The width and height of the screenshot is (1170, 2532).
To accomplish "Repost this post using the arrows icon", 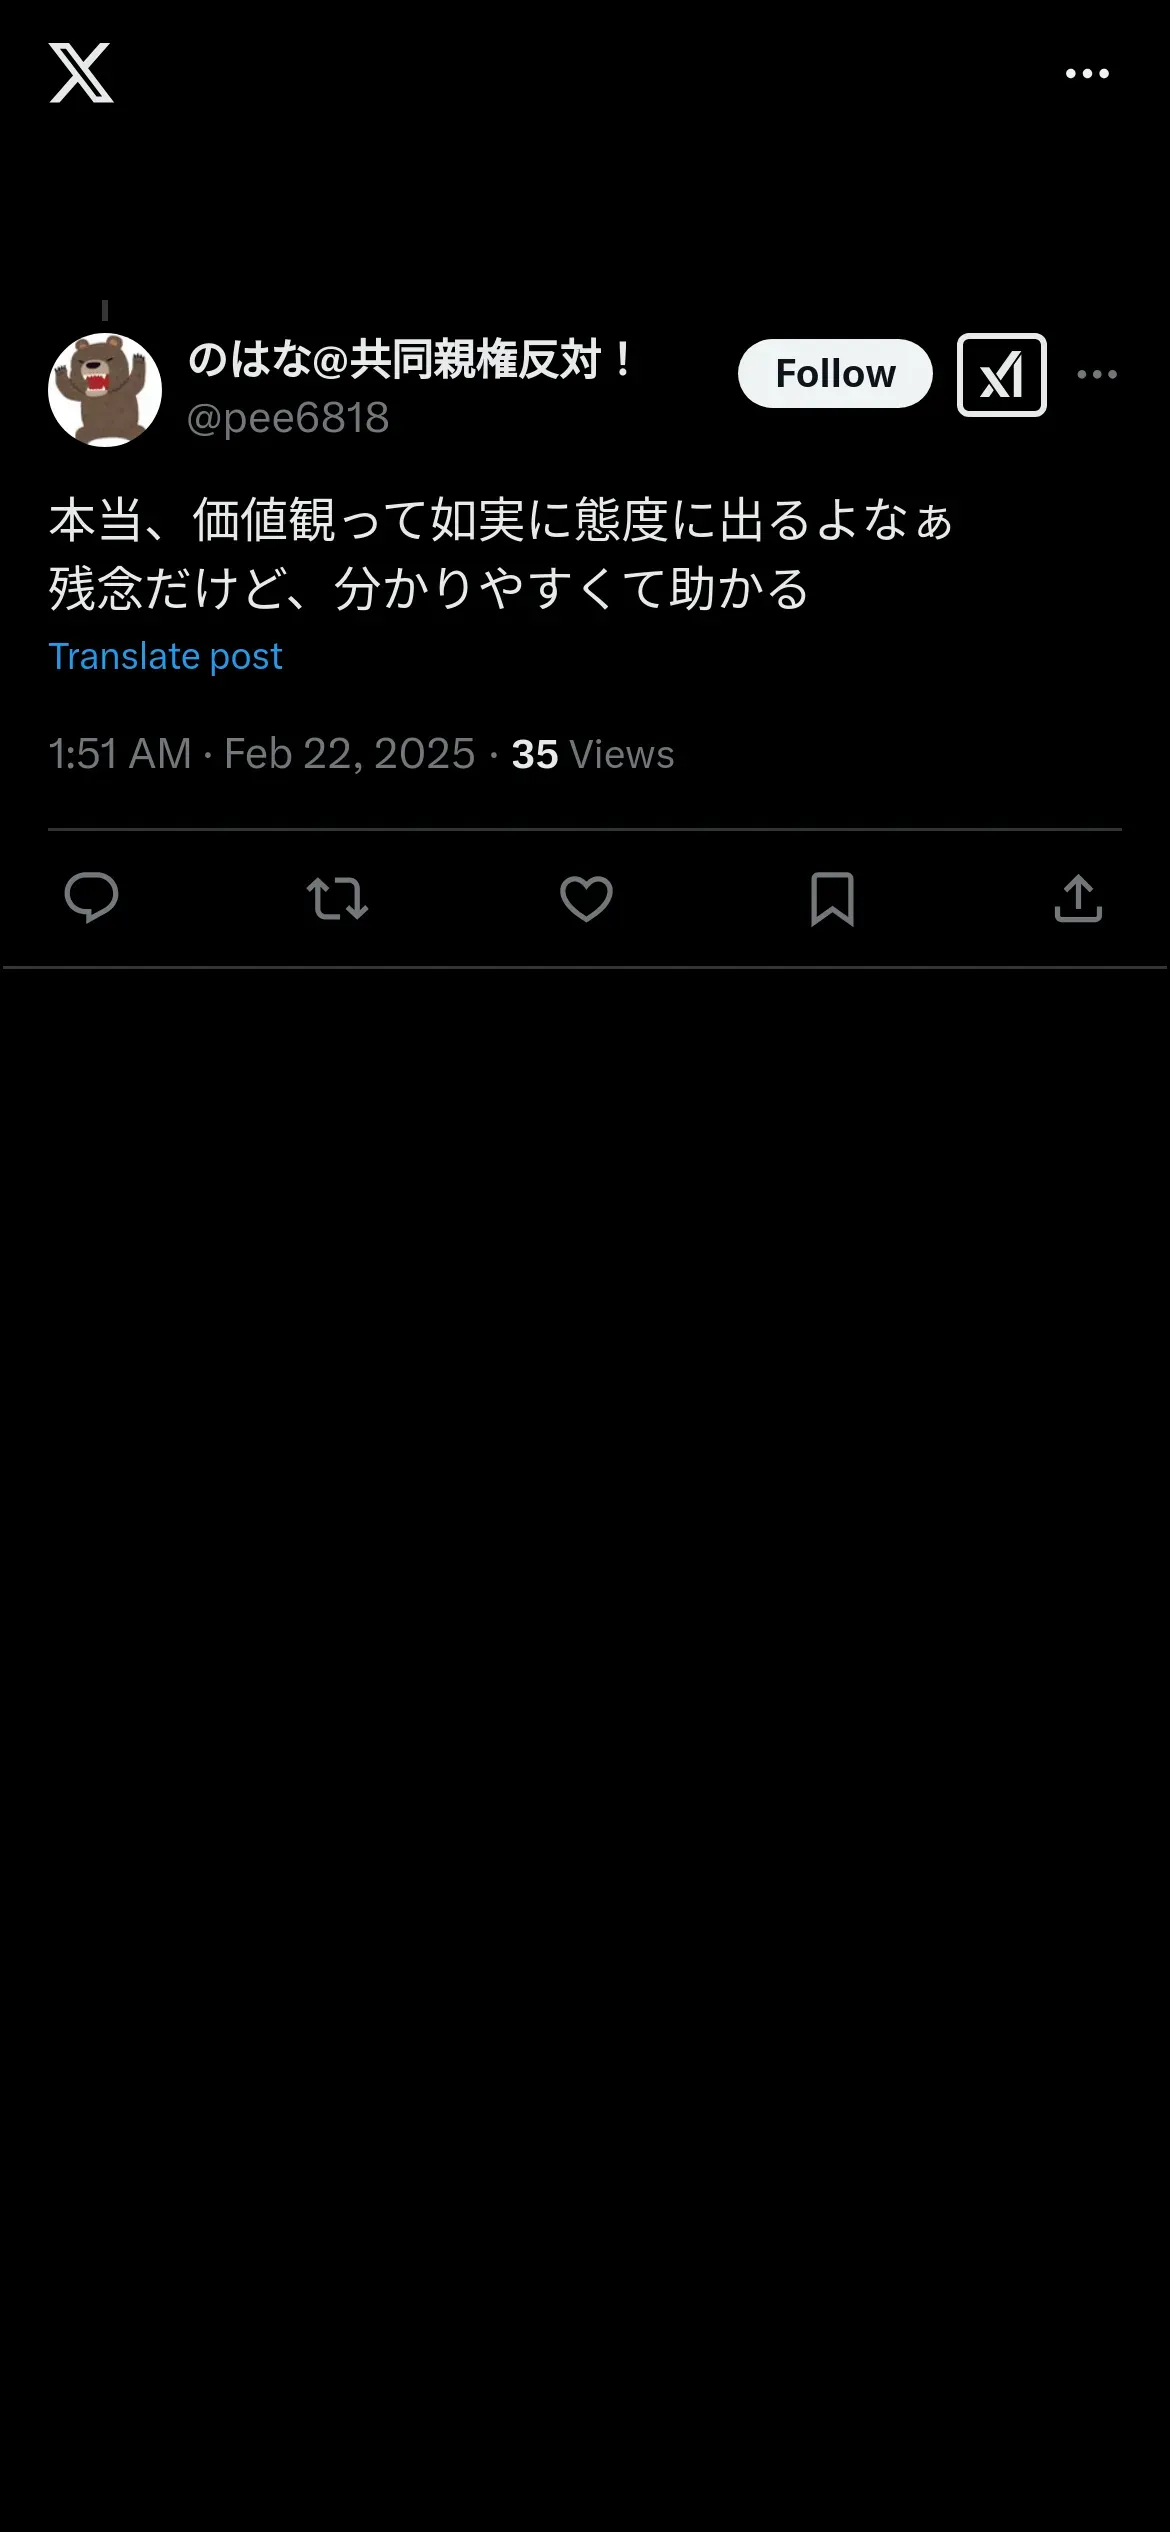I will point(337,898).
